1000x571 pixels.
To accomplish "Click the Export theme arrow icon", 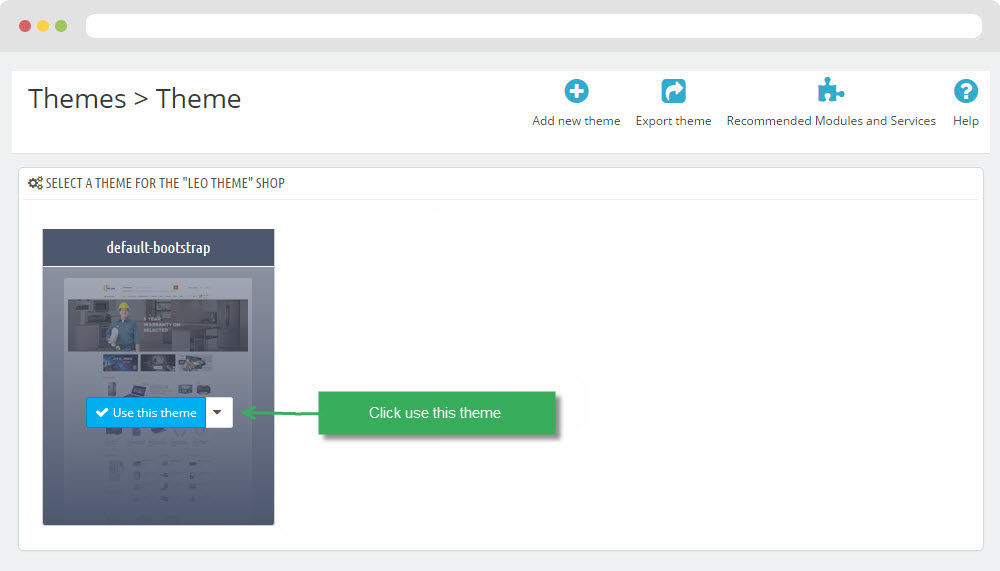I will [673, 92].
